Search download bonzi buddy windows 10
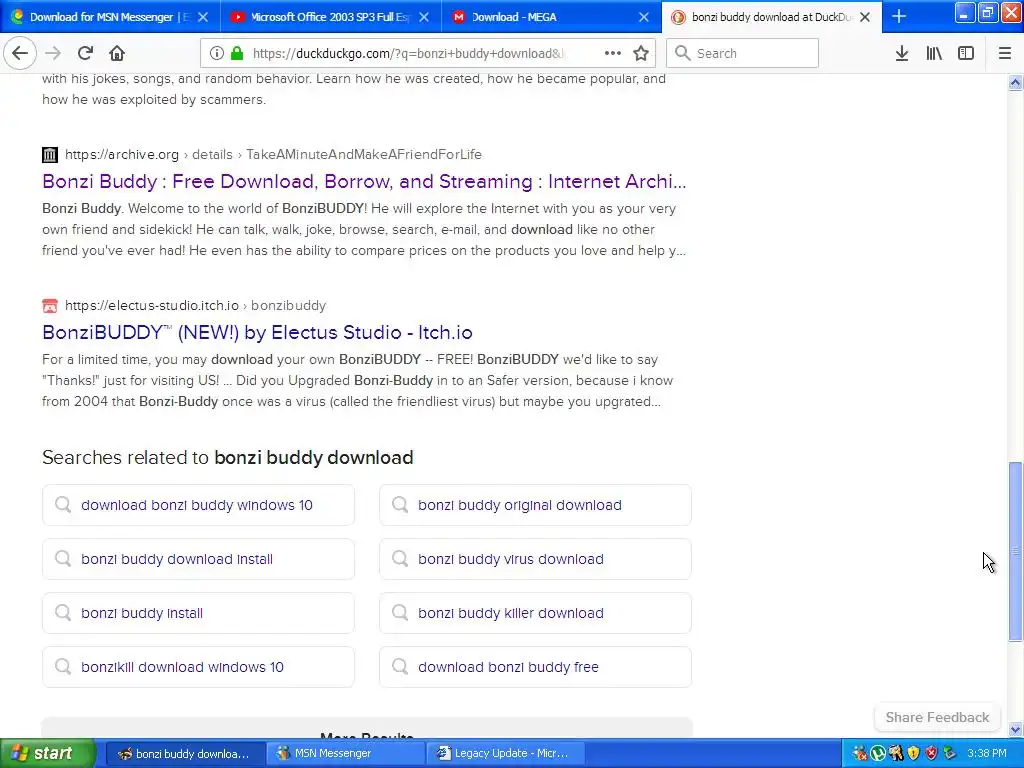The image size is (1024, 768). point(198,505)
